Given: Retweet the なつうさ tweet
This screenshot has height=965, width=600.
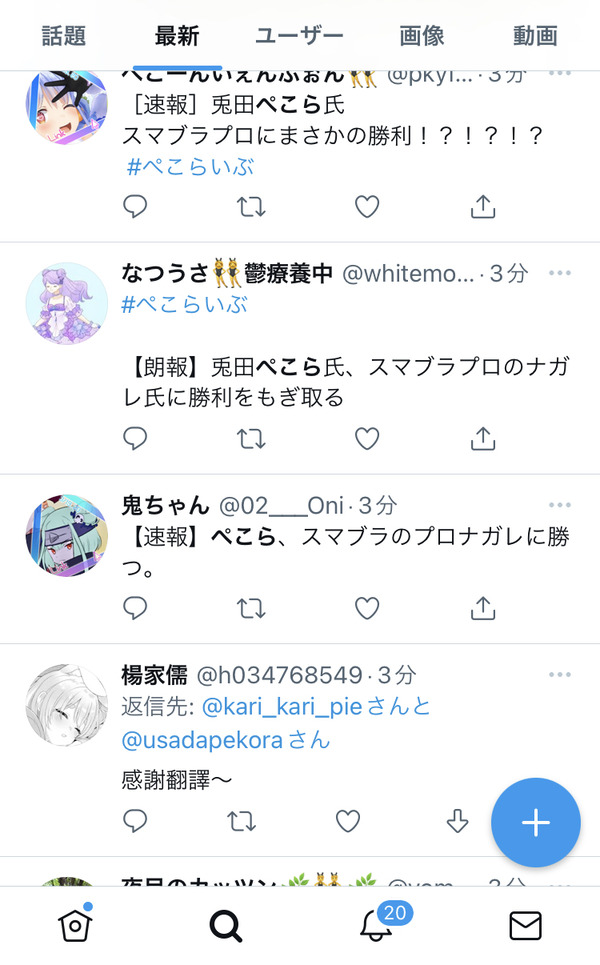Looking at the screenshot, I should (251, 439).
